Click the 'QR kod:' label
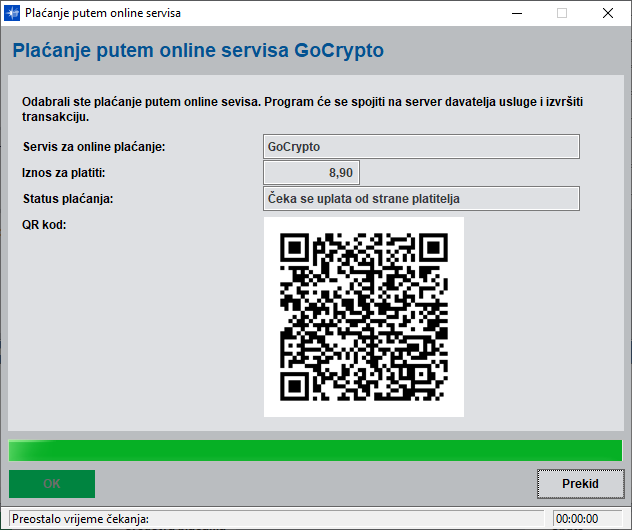This screenshot has height=530, width=632. pyautogui.click(x=44, y=224)
